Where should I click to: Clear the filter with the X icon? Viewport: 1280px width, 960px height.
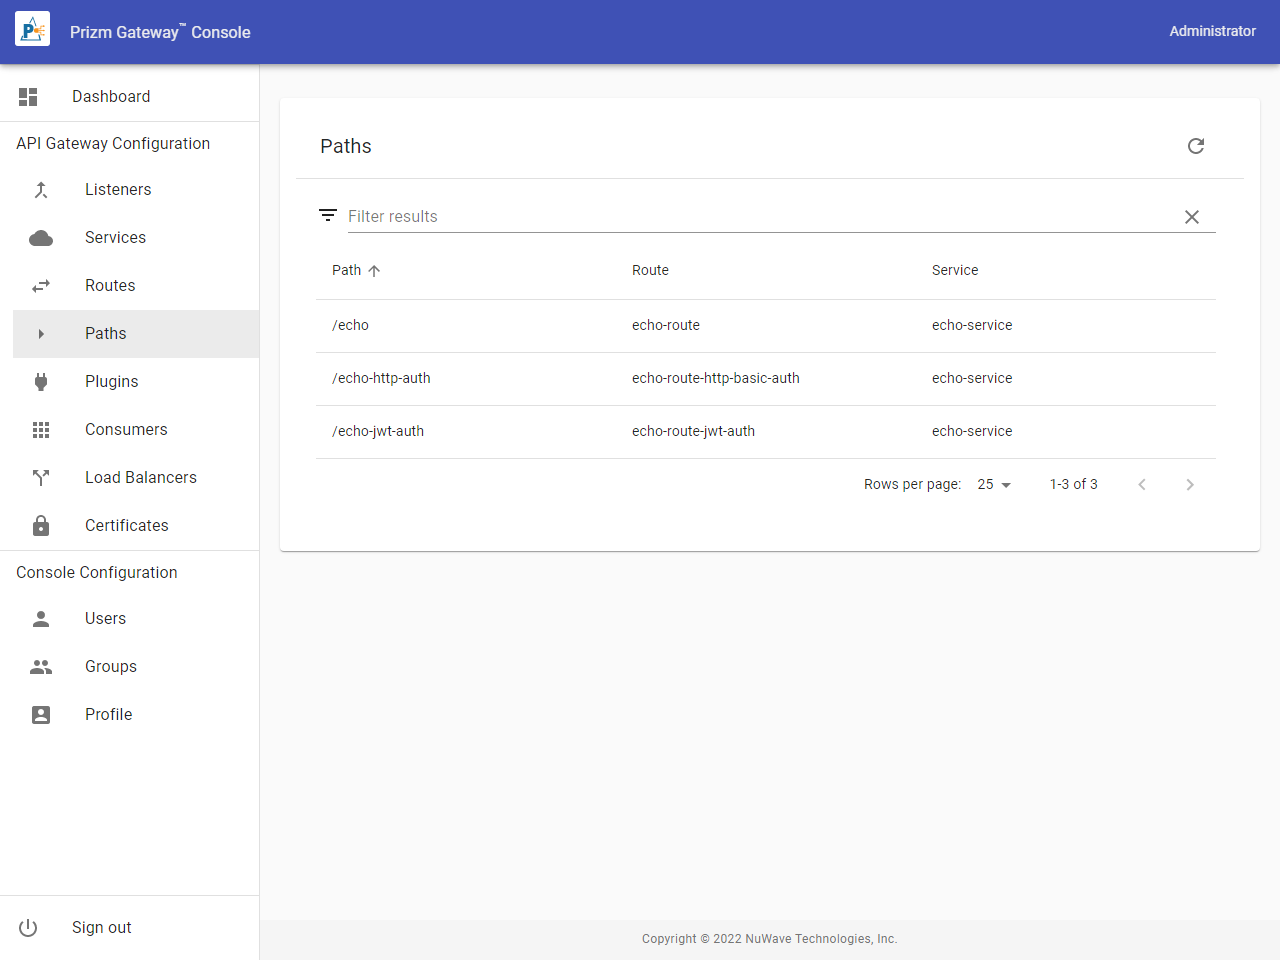pos(1191,217)
